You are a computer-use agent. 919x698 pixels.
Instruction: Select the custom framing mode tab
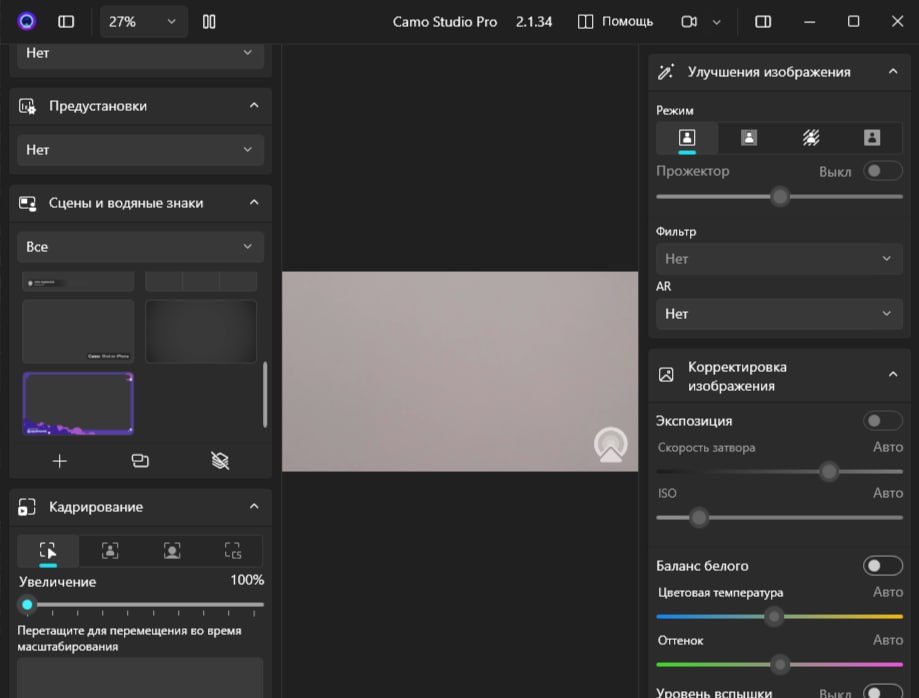coord(233,551)
